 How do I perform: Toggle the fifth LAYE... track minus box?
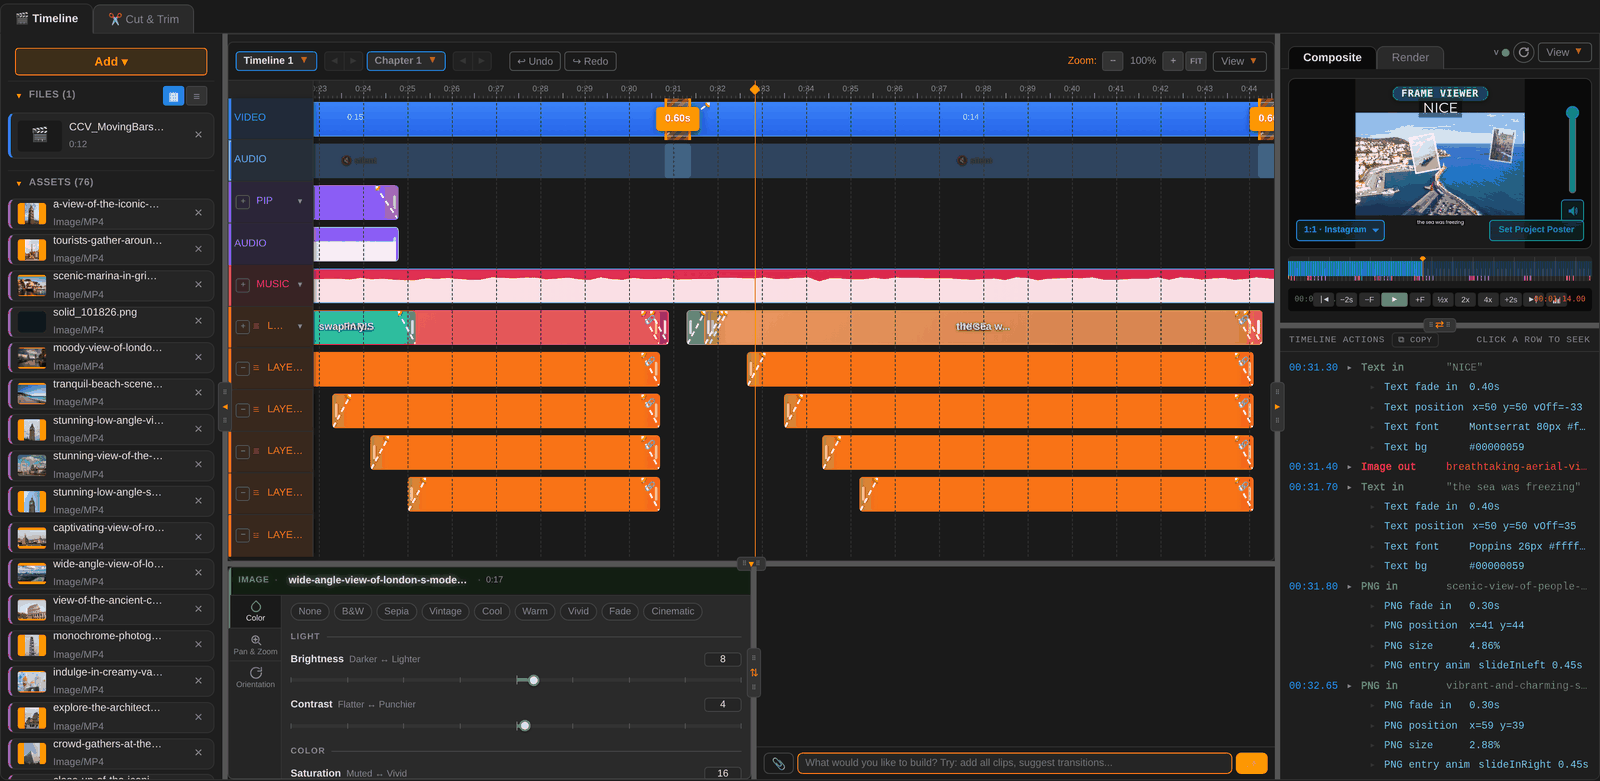[243, 535]
